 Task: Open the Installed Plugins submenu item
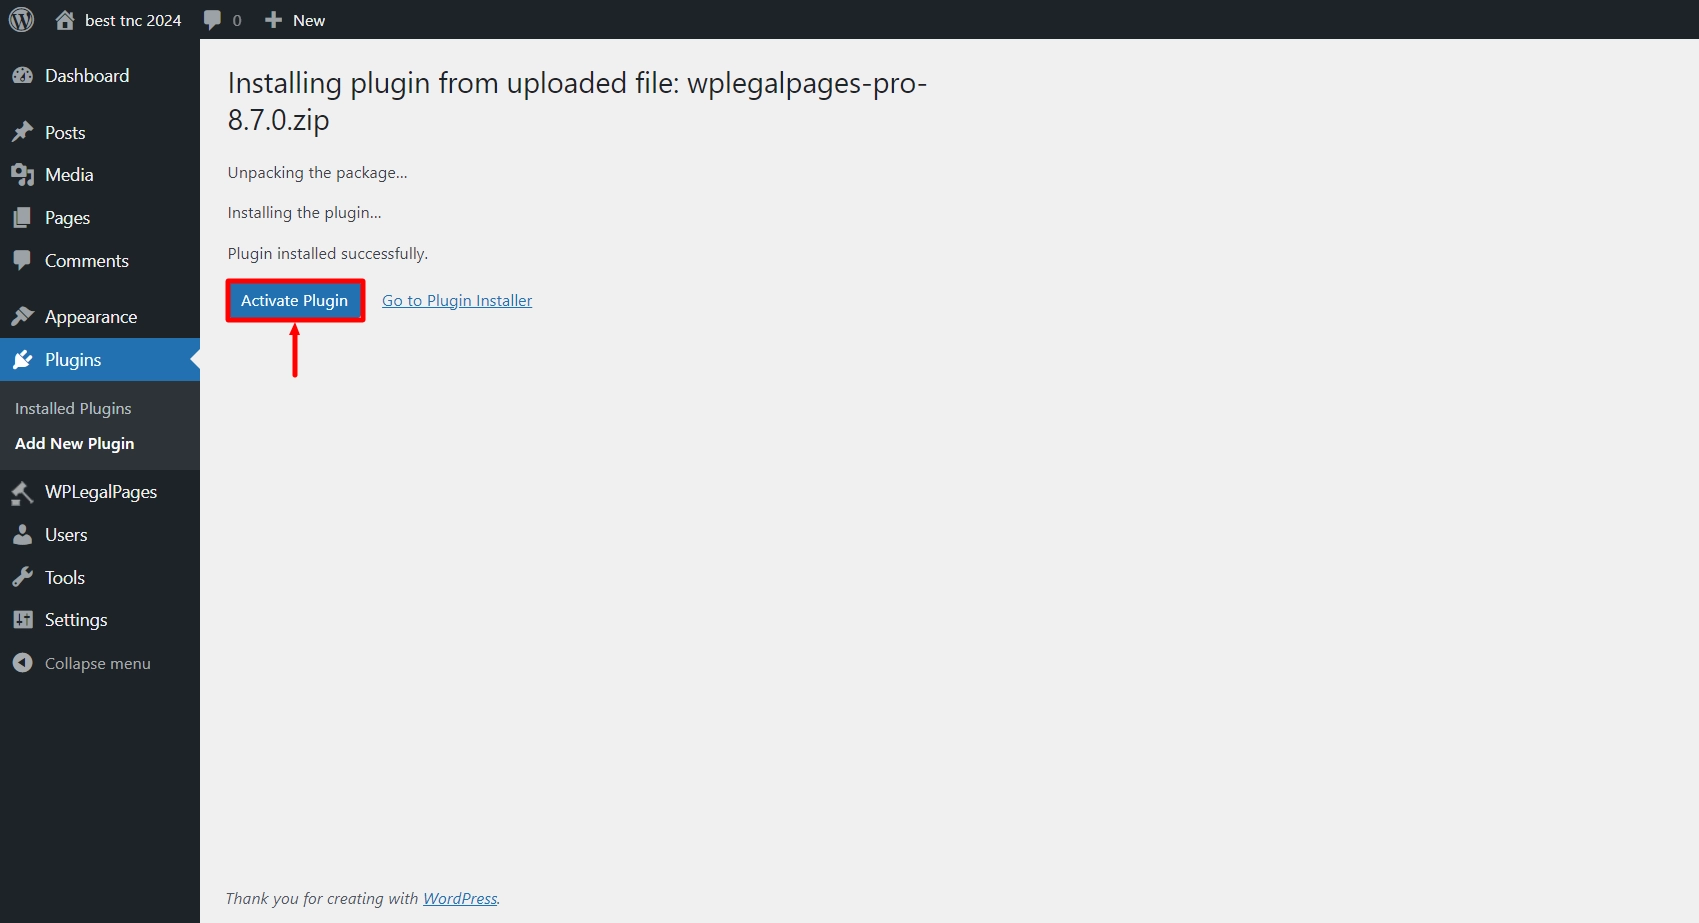[x=72, y=408]
